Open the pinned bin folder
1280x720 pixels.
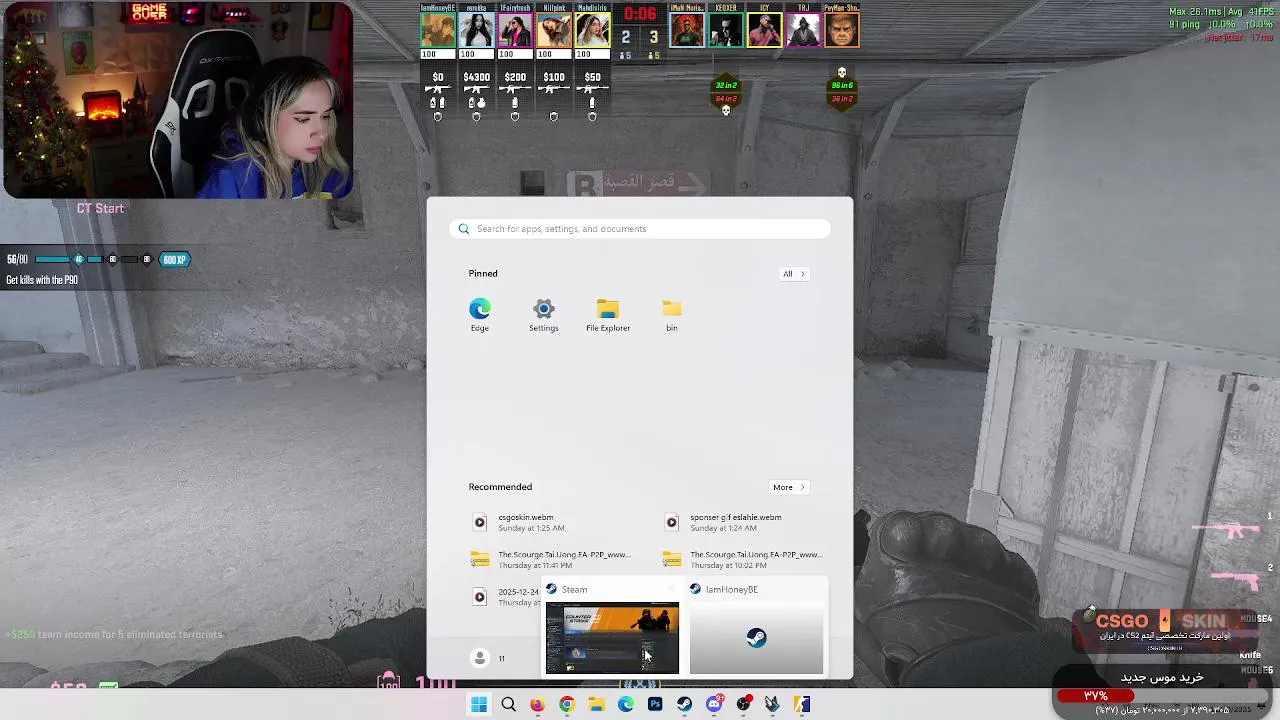(672, 314)
